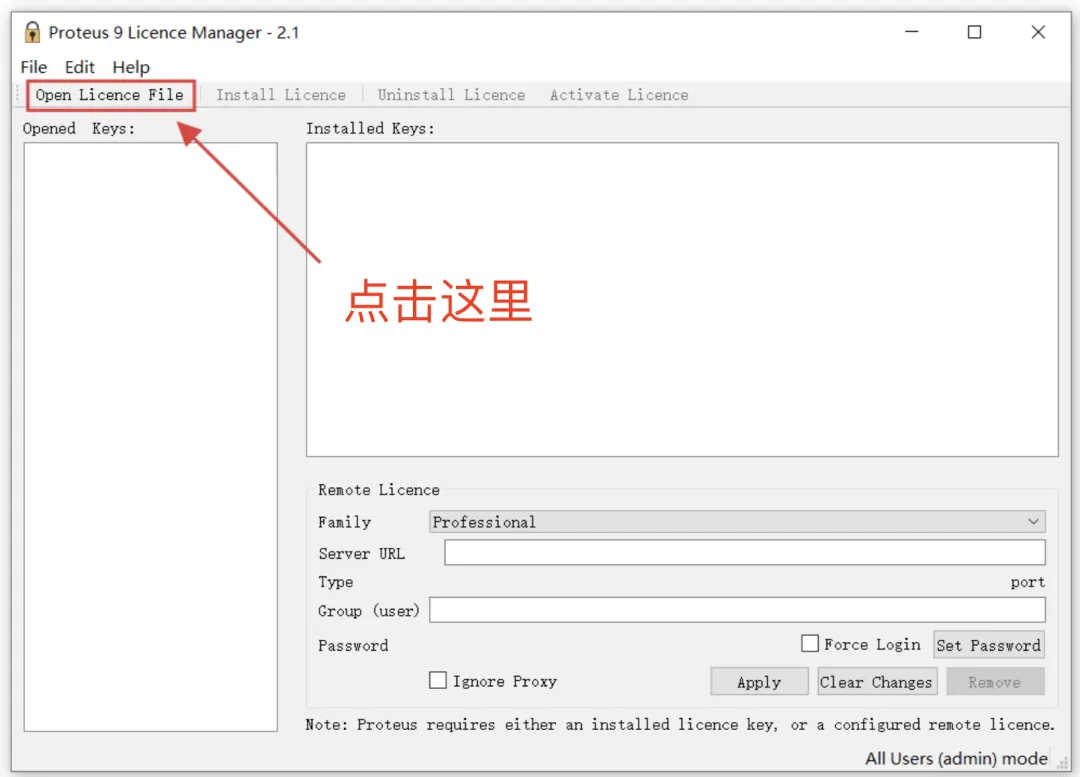This screenshot has width=1080, height=777.
Task: Click the toolbar drag handle grip
Action: pos(18,95)
